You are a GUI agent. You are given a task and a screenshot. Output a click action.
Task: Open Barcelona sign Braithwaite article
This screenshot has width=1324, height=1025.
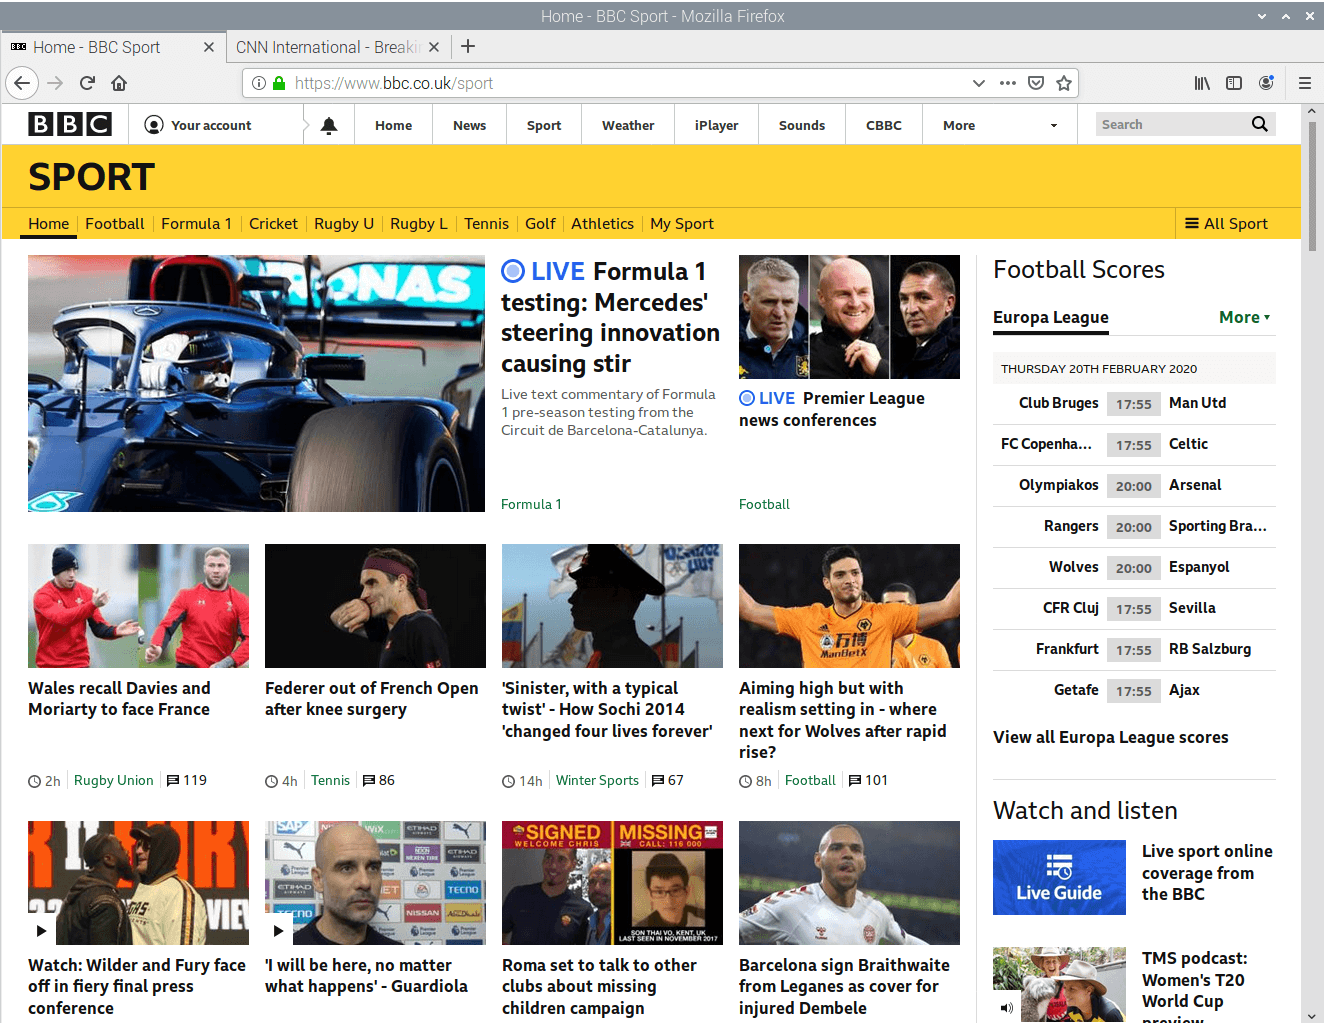point(844,986)
